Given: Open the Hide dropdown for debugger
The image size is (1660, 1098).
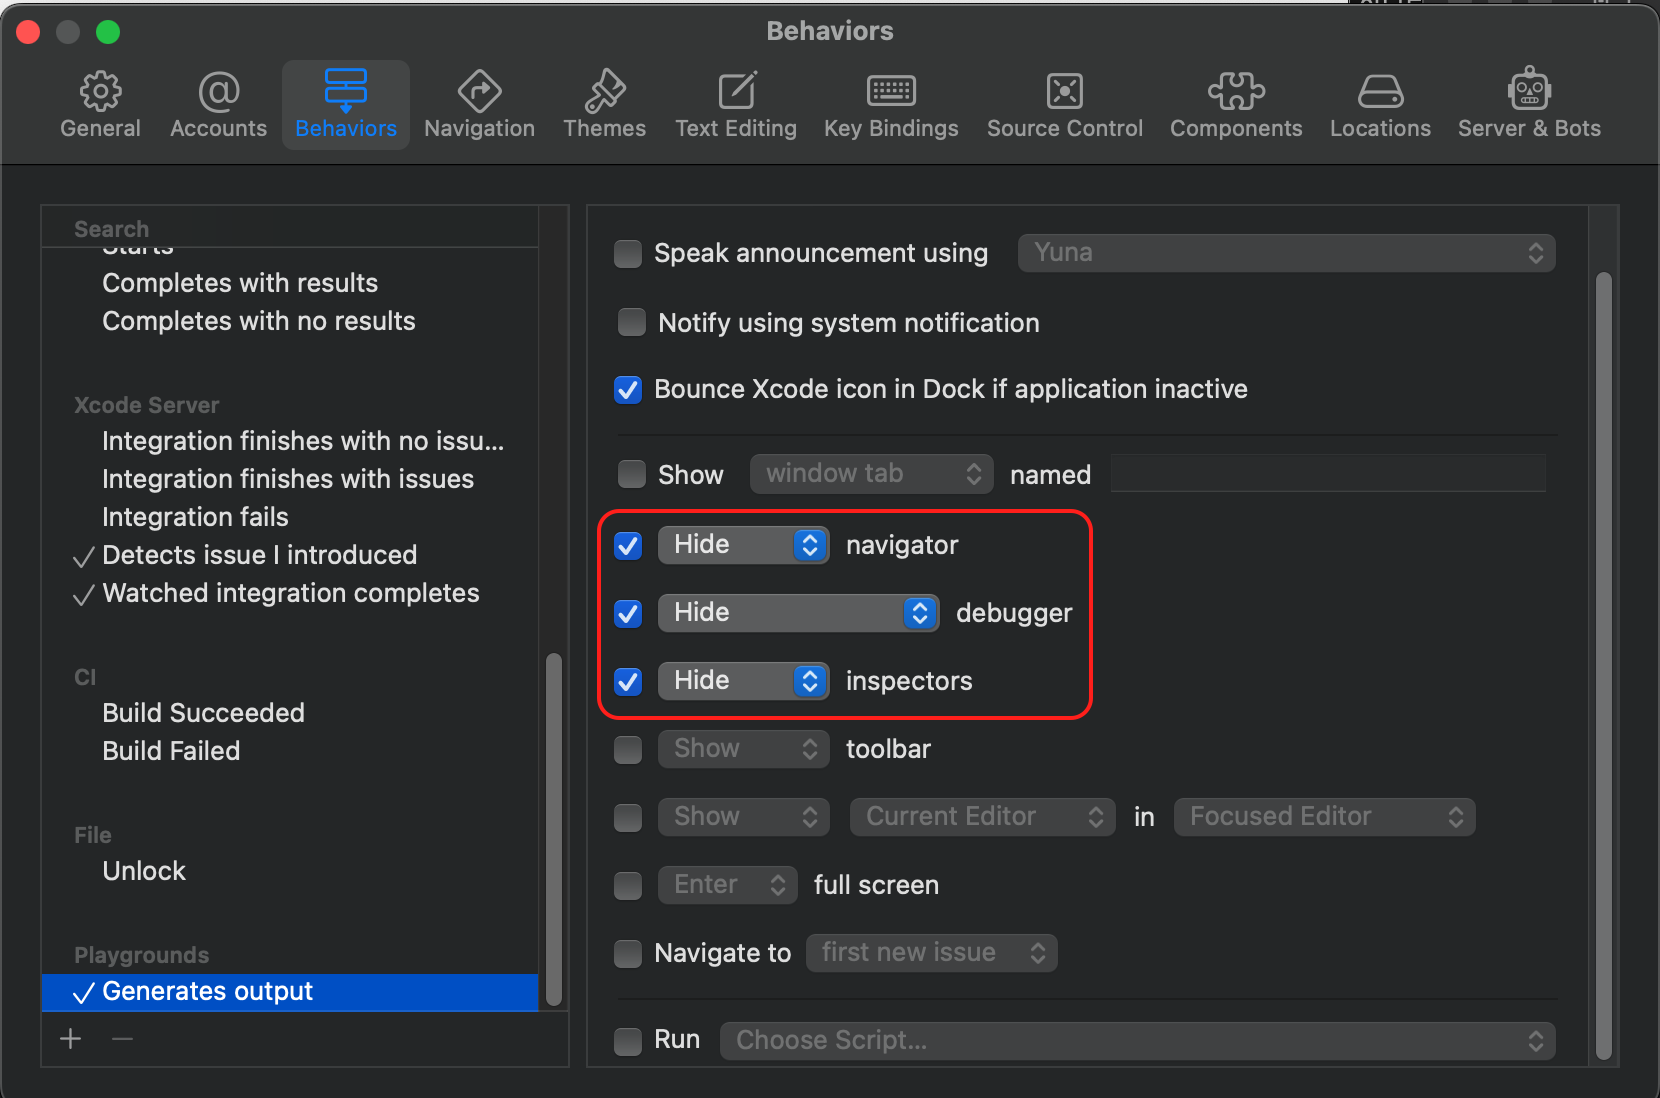Looking at the screenshot, I should 798,613.
